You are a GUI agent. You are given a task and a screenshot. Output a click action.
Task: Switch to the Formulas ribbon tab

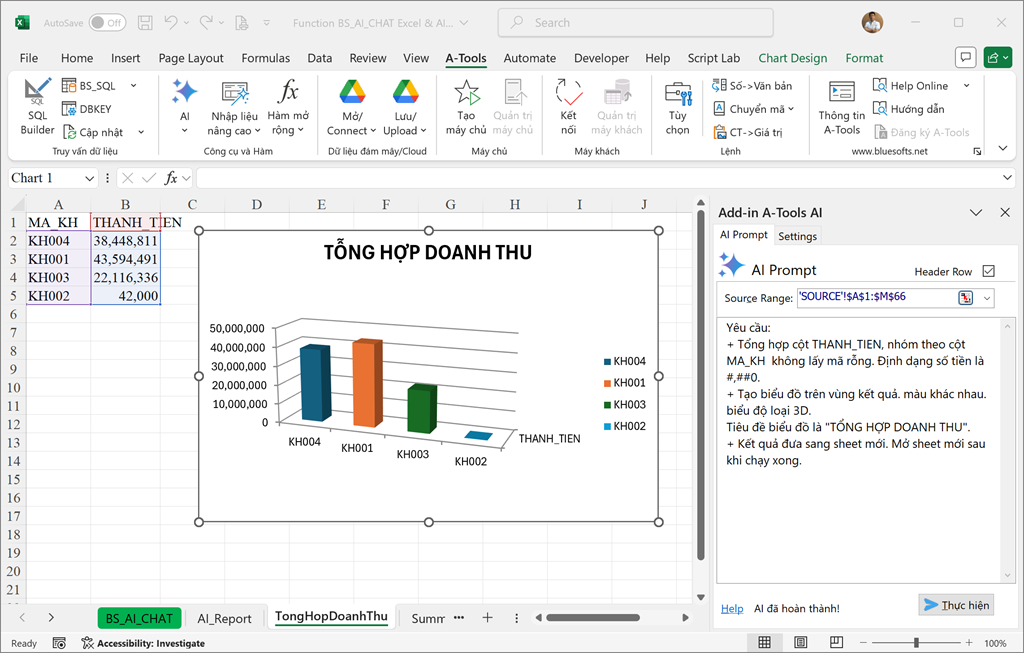tap(266, 58)
